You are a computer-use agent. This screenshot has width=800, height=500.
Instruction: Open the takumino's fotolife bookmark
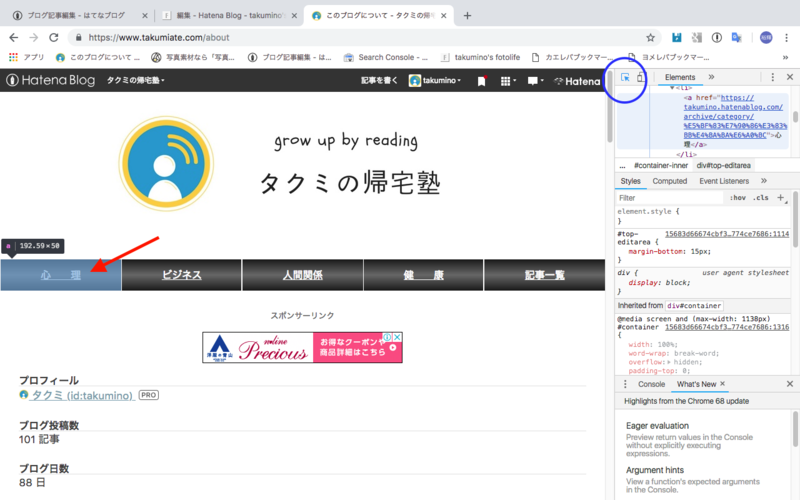click(481, 57)
